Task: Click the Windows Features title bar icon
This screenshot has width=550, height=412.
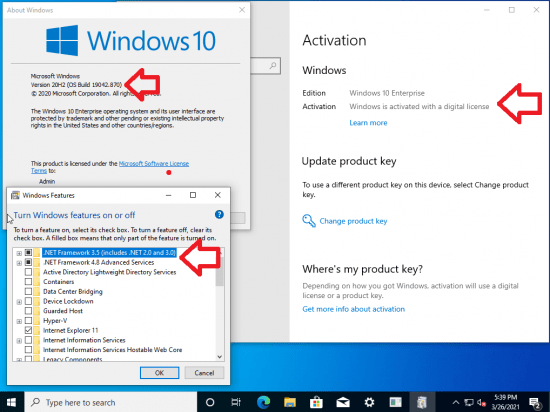Action: 15,195
